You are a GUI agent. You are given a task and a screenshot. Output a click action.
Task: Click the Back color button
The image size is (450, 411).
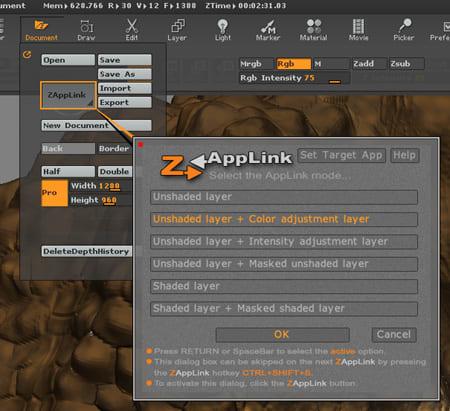point(68,148)
